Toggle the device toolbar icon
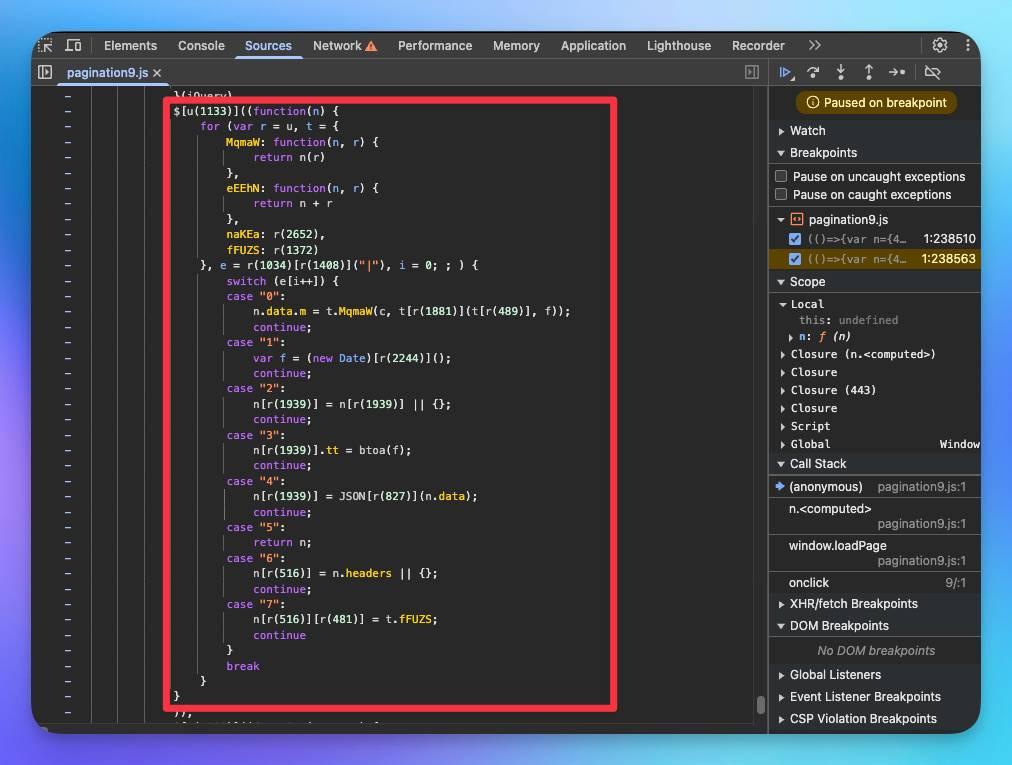The image size is (1012, 765). [74, 46]
